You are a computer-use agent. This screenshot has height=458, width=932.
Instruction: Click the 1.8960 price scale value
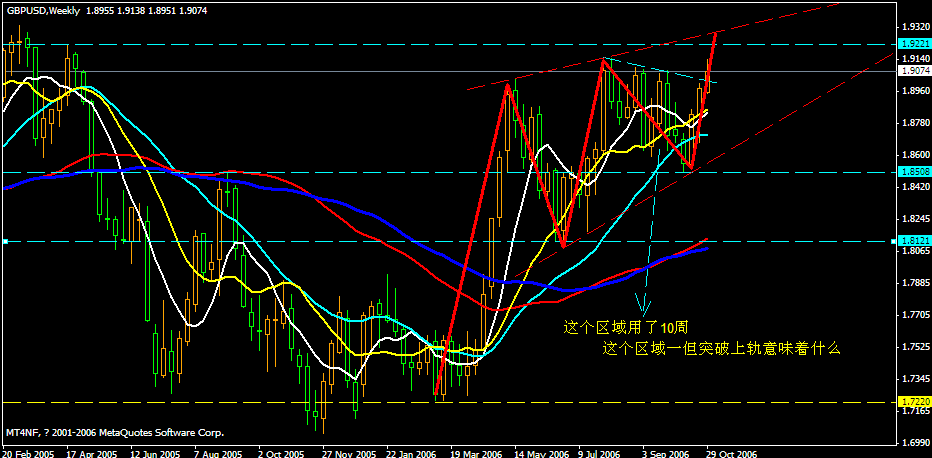[914, 91]
